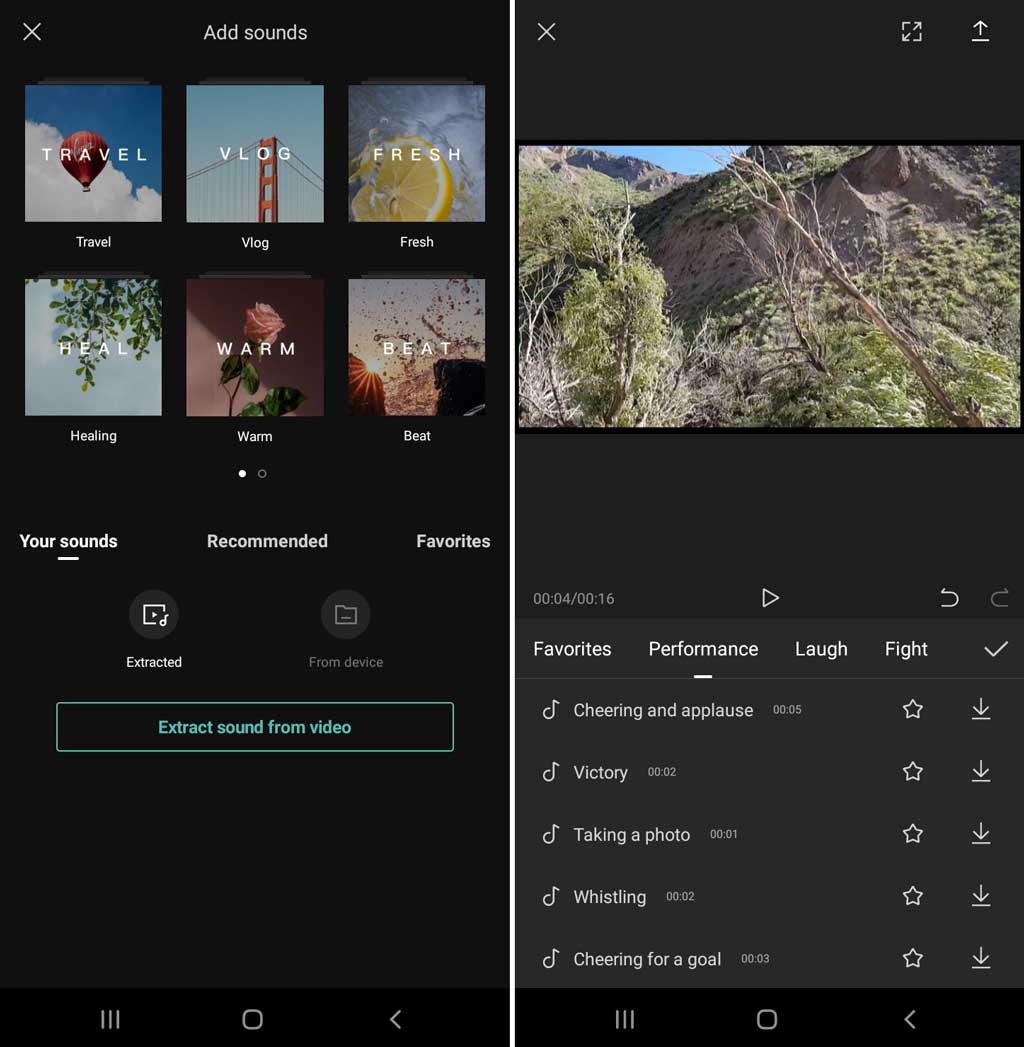Favorite Cheering for a goal with star
The height and width of the screenshot is (1047, 1024).
coord(913,958)
